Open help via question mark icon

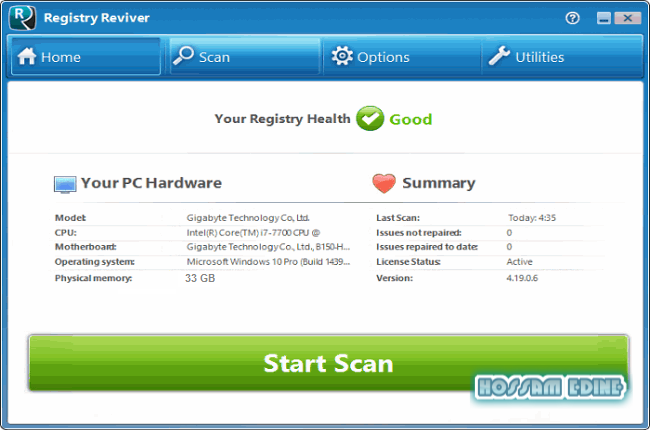pos(572,18)
